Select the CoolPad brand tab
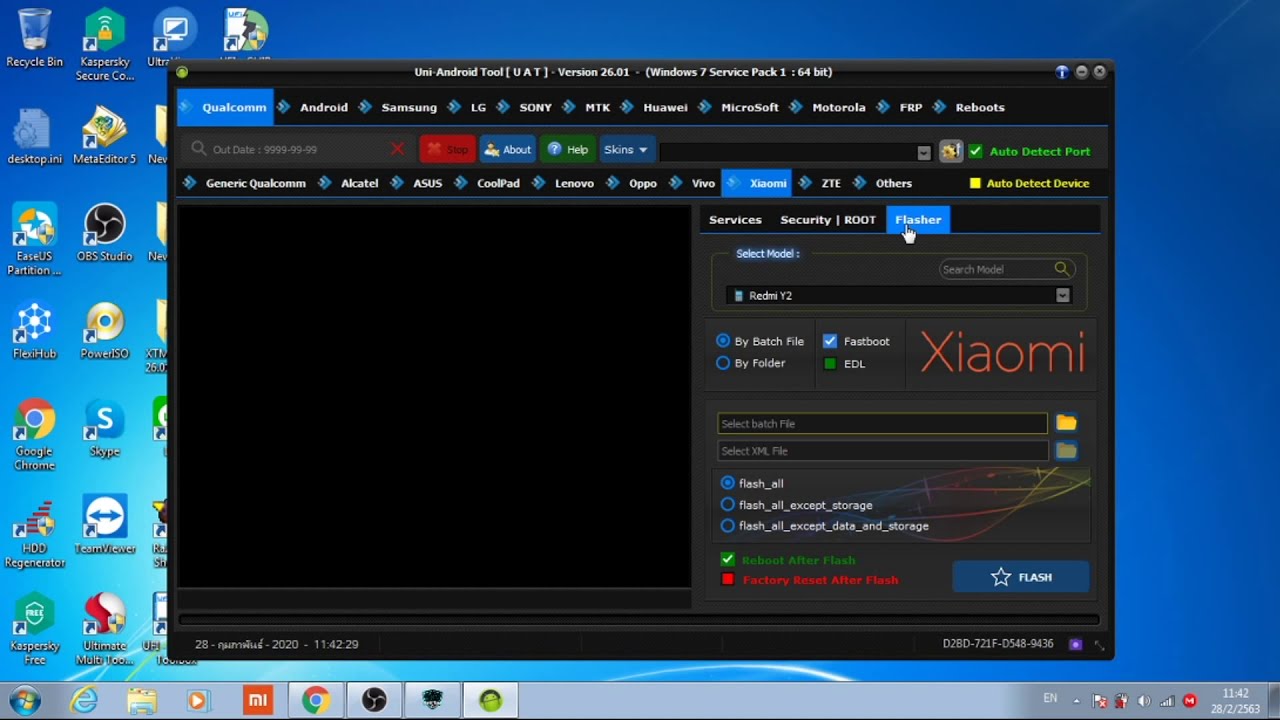This screenshot has height=720, width=1280. coord(488,183)
